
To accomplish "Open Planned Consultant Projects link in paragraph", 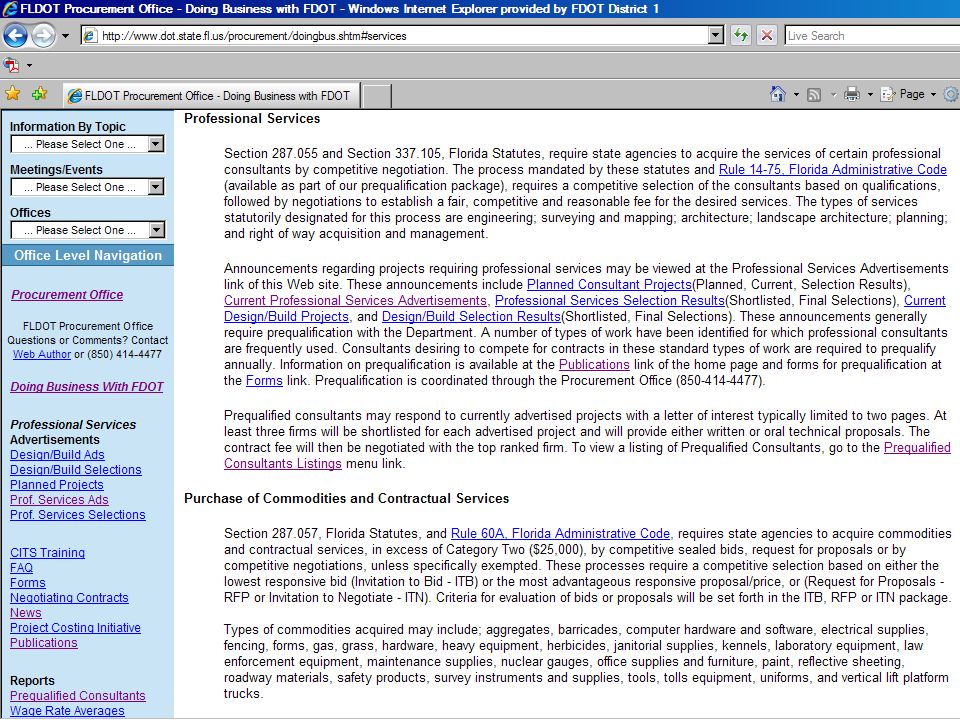I will point(609,285).
